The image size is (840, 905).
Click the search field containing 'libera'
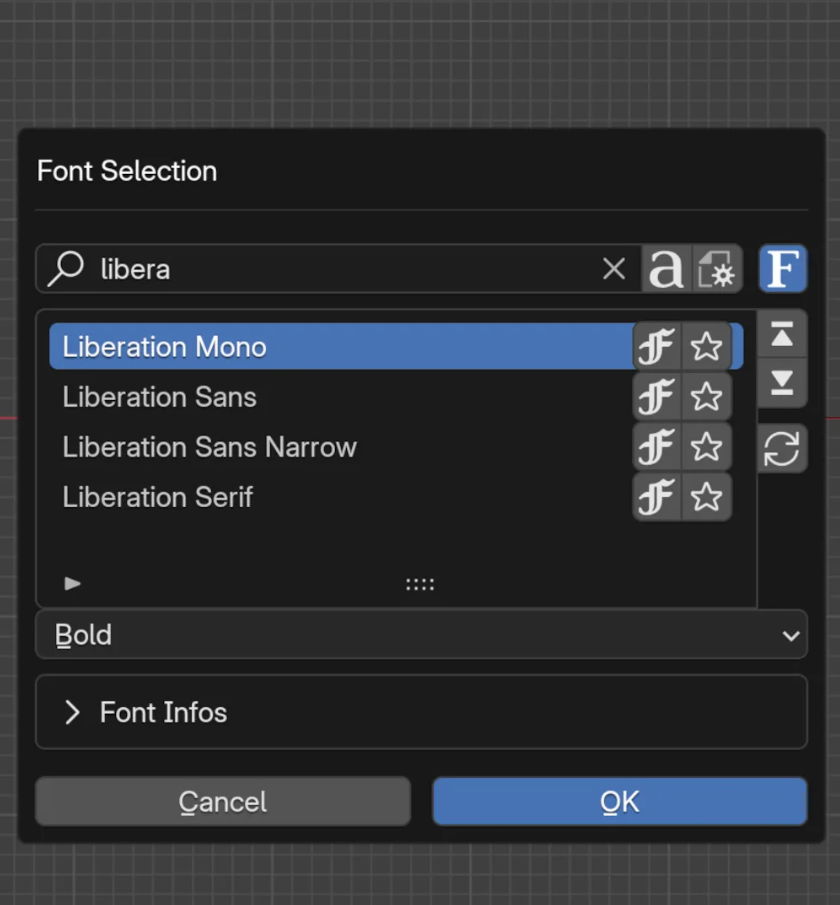coord(338,269)
